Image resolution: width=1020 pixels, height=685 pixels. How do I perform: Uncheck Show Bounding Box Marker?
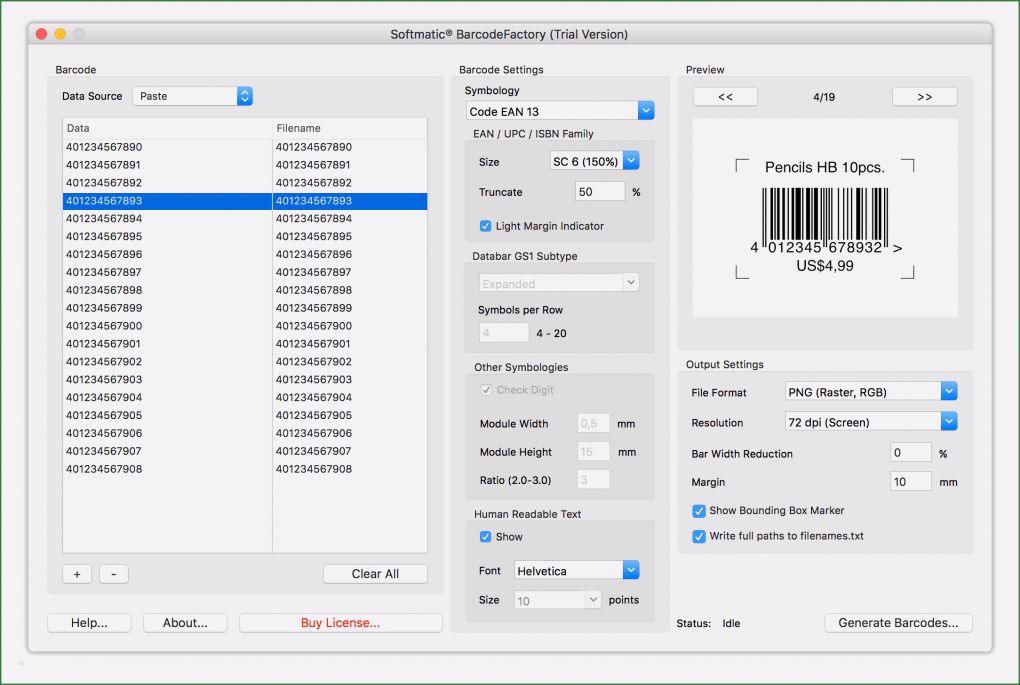(698, 510)
